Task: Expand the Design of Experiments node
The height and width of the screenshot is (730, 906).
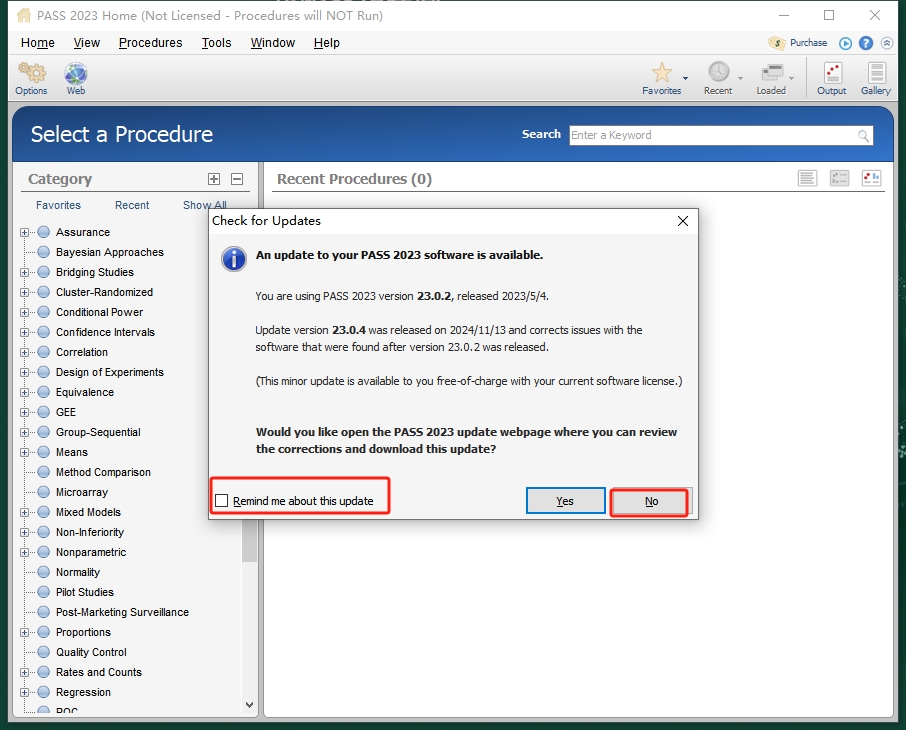Action: pos(24,372)
